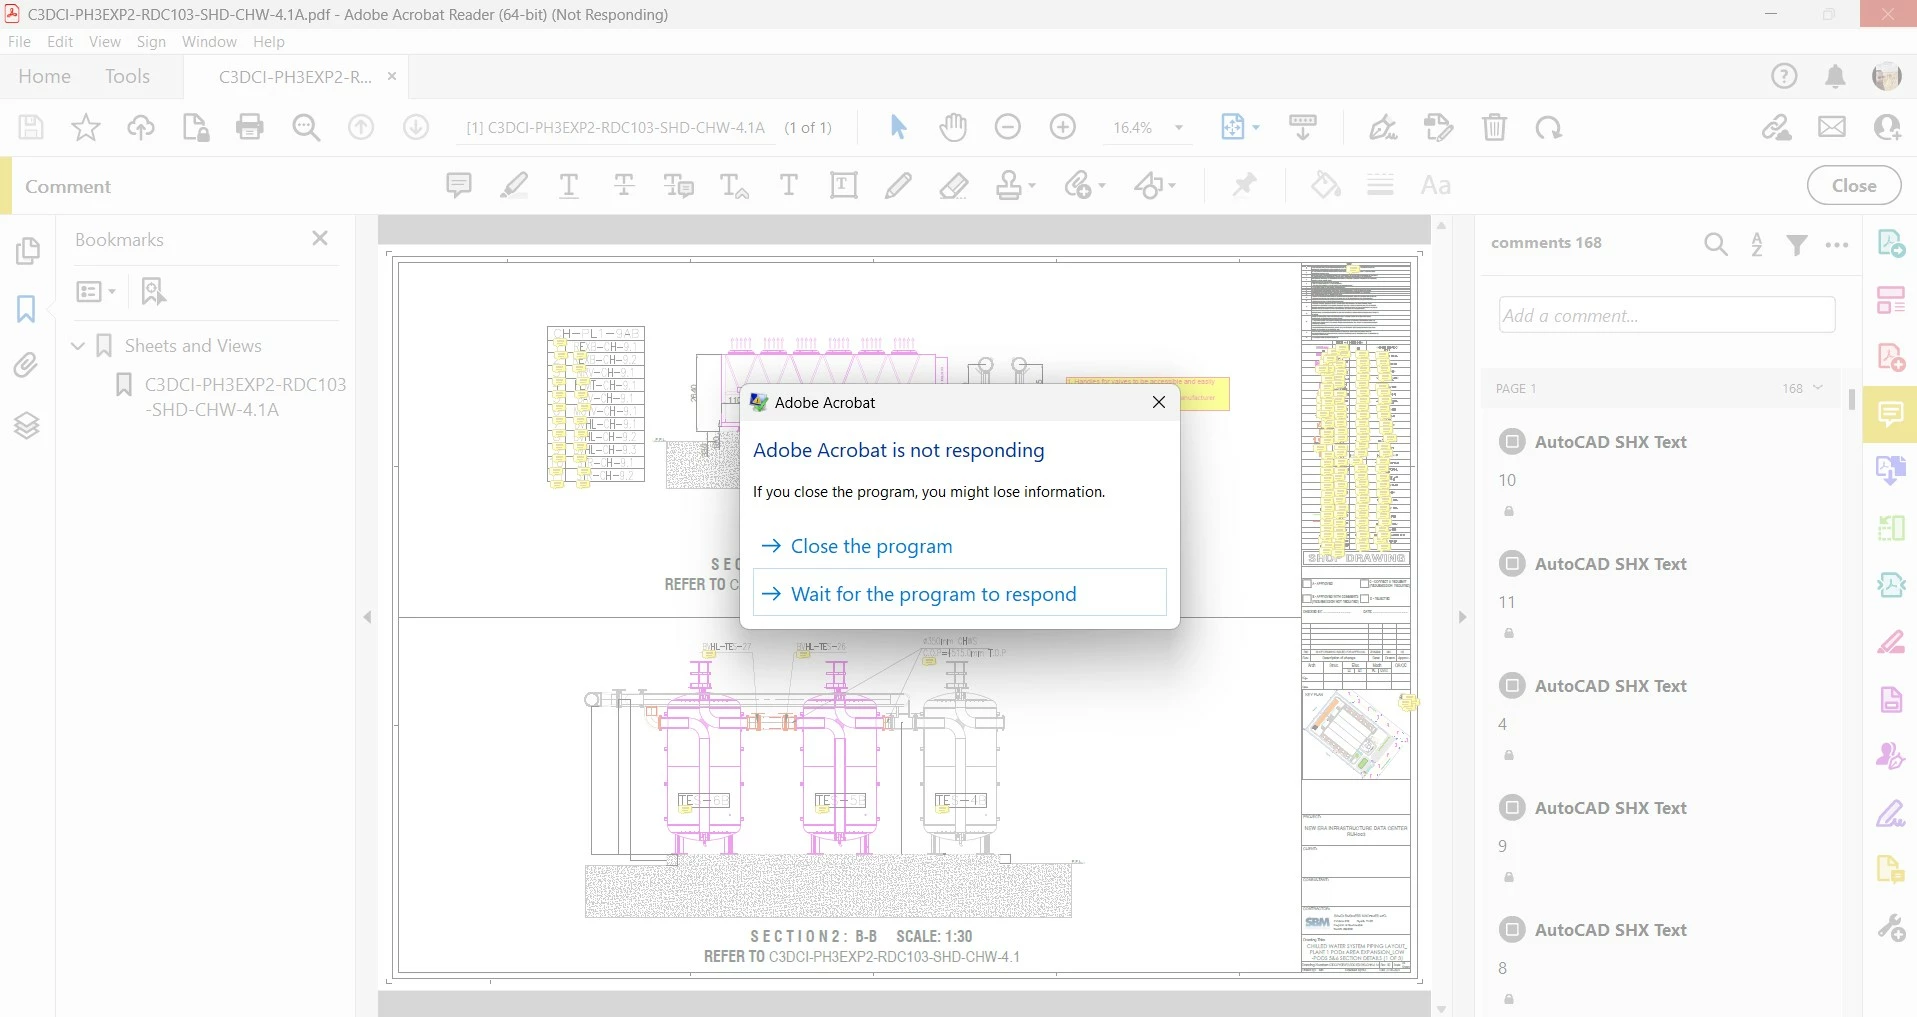Image resolution: width=1917 pixels, height=1017 pixels.
Task: Click the Zoom in plus icon
Action: click(x=1063, y=127)
